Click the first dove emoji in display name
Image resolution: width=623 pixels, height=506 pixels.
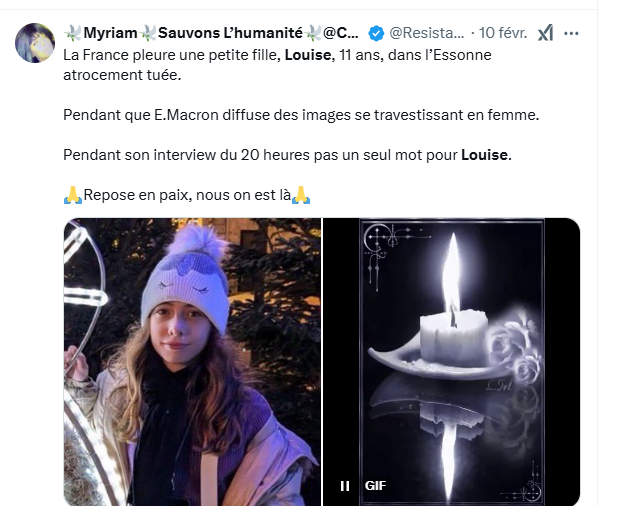(x=72, y=33)
